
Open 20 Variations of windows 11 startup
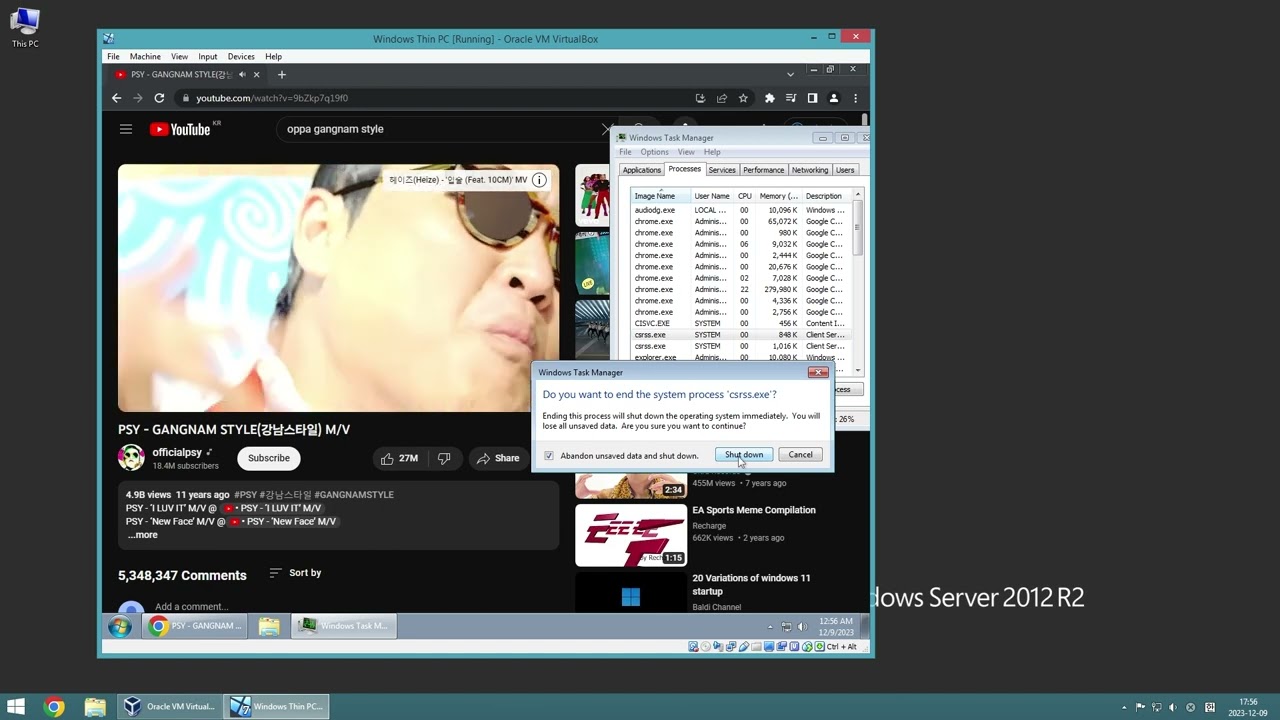pyautogui.click(x=751, y=584)
